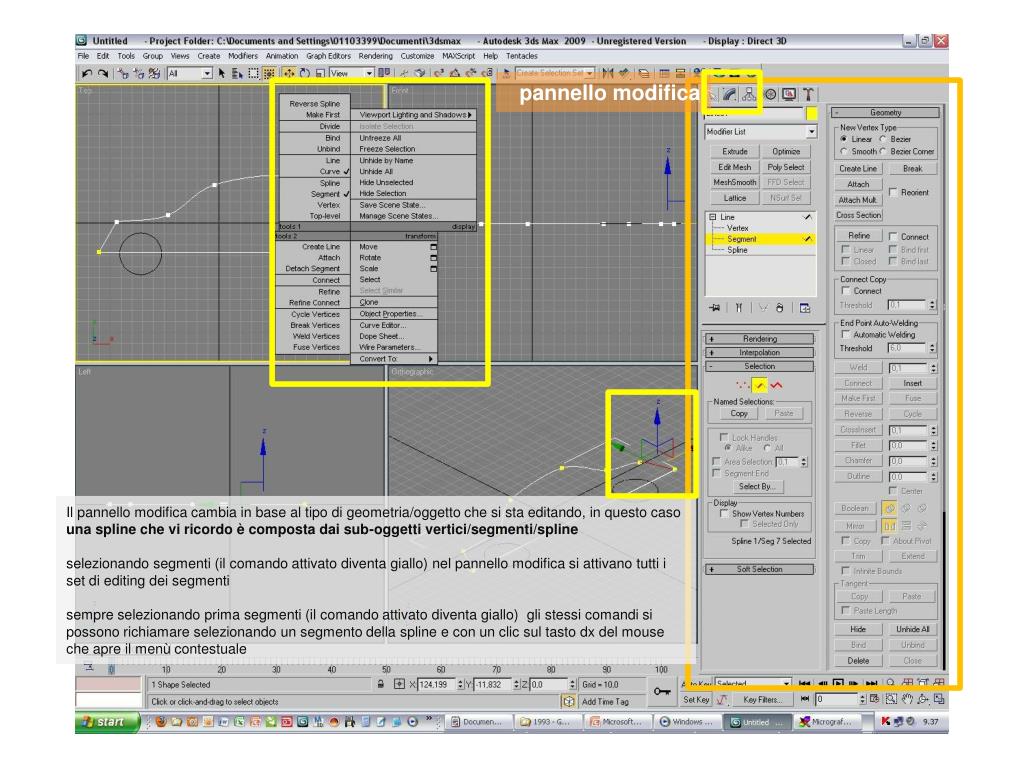Collapse the Line entry in the modifier stack
Screen dimensions: 1024x768
click(x=712, y=217)
